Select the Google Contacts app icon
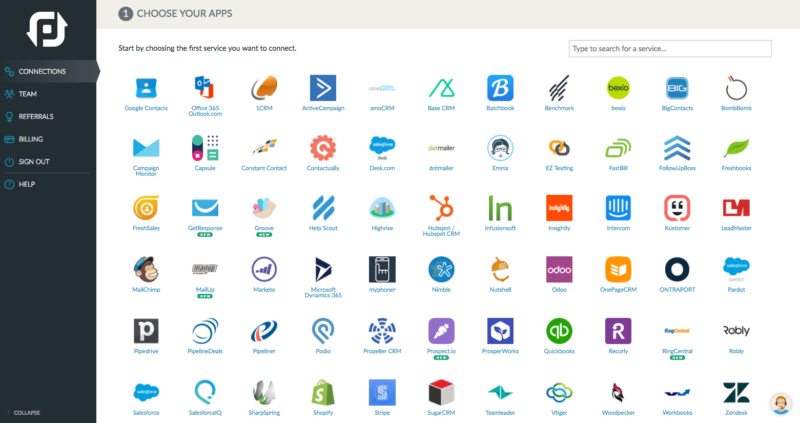Viewport: 800px width, 423px height. (x=146, y=88)
